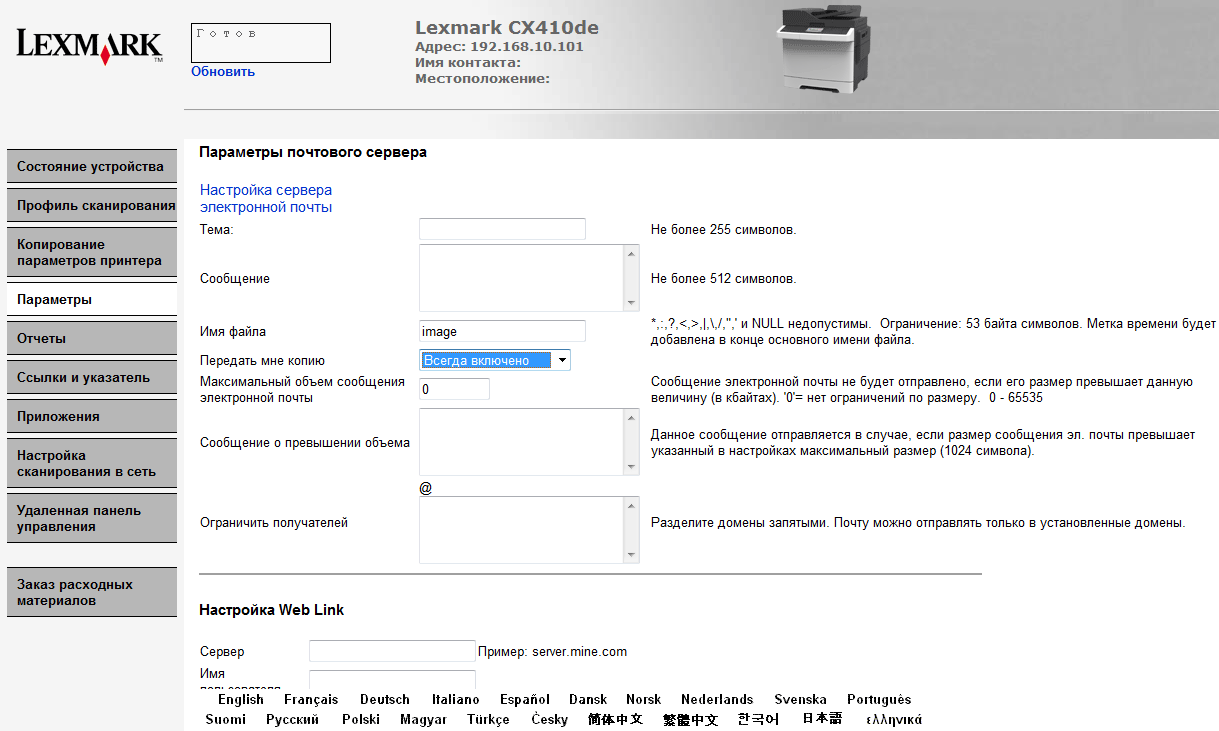Image resolution: width=1219 pixels, height=731 pixels.
Task: Switch language to 简体中文
Action: click(x=615, y=720)
